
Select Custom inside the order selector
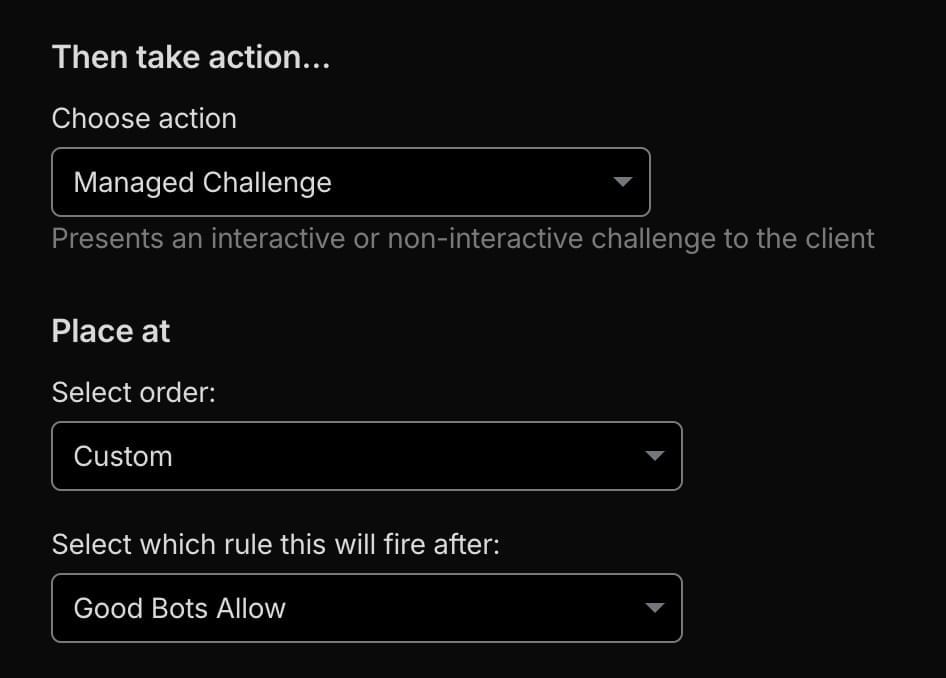(122, 455)
